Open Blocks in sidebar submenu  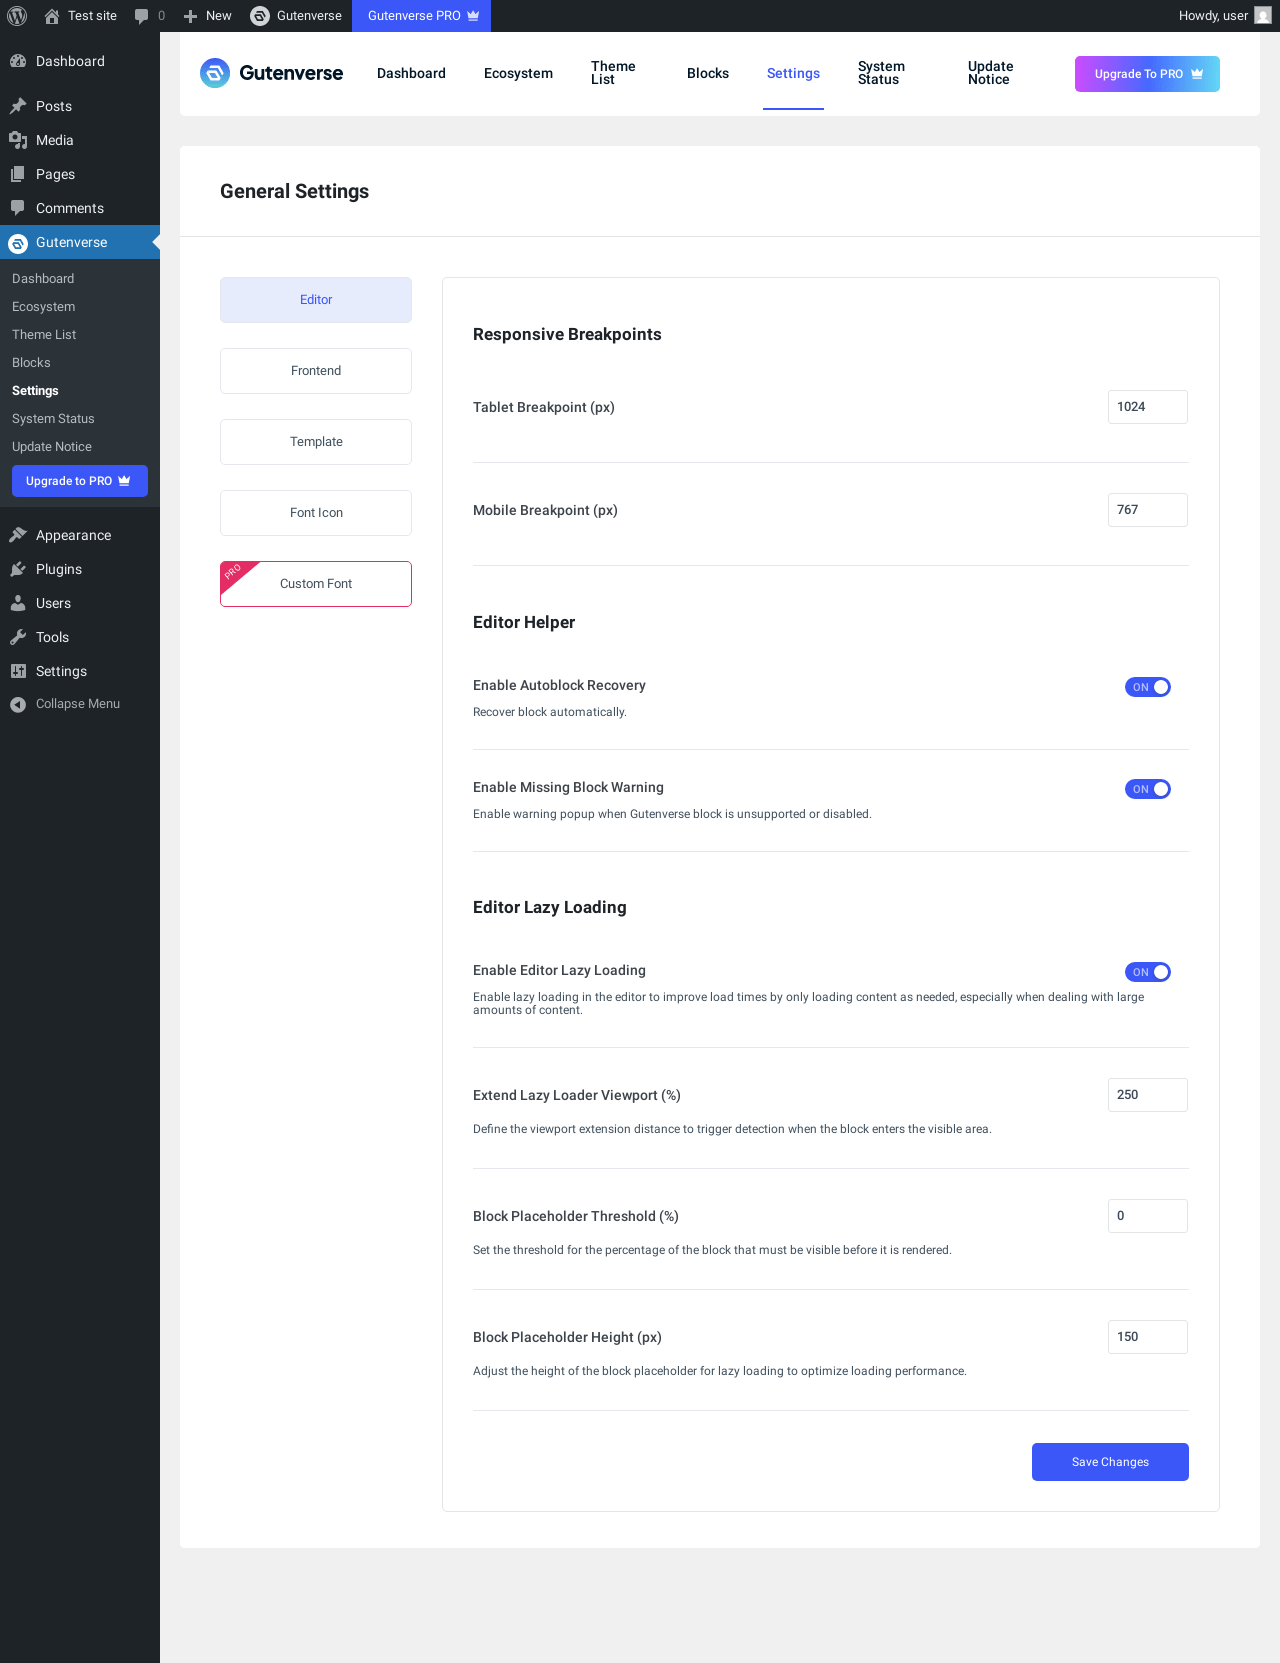pyautogui.click(x=31, y=363)
